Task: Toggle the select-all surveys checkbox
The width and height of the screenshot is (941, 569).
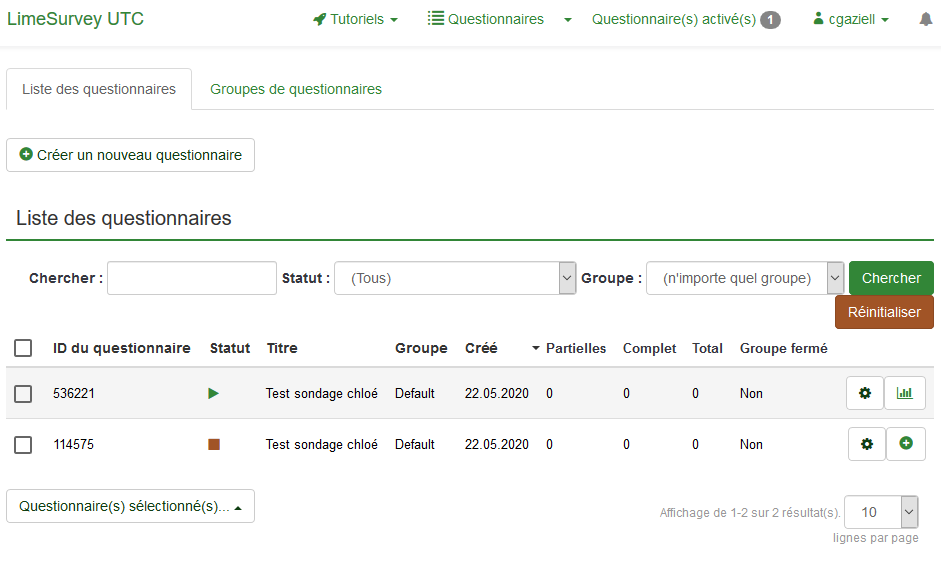Action: (x=23, y=348)
